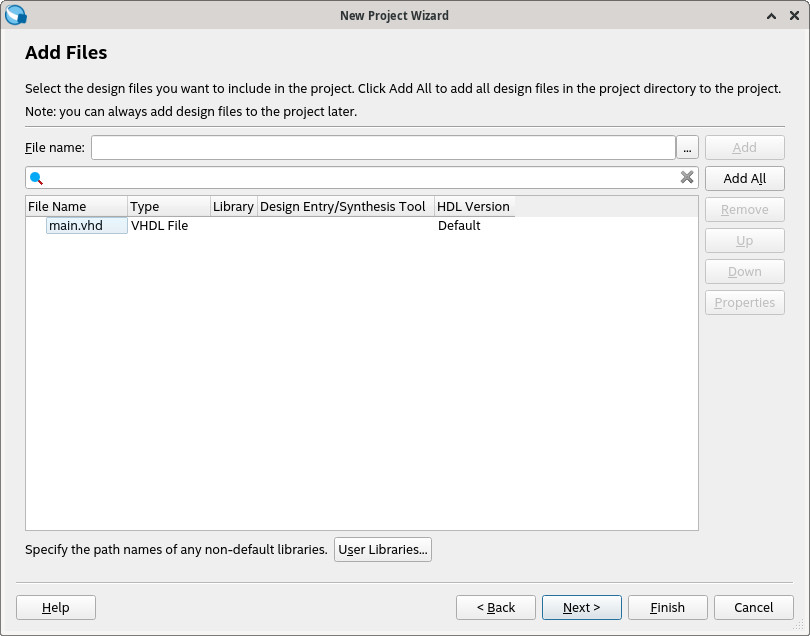The height and width of the screenshot is (636, 810).
Task: Click the Up button
Action: 744,240
